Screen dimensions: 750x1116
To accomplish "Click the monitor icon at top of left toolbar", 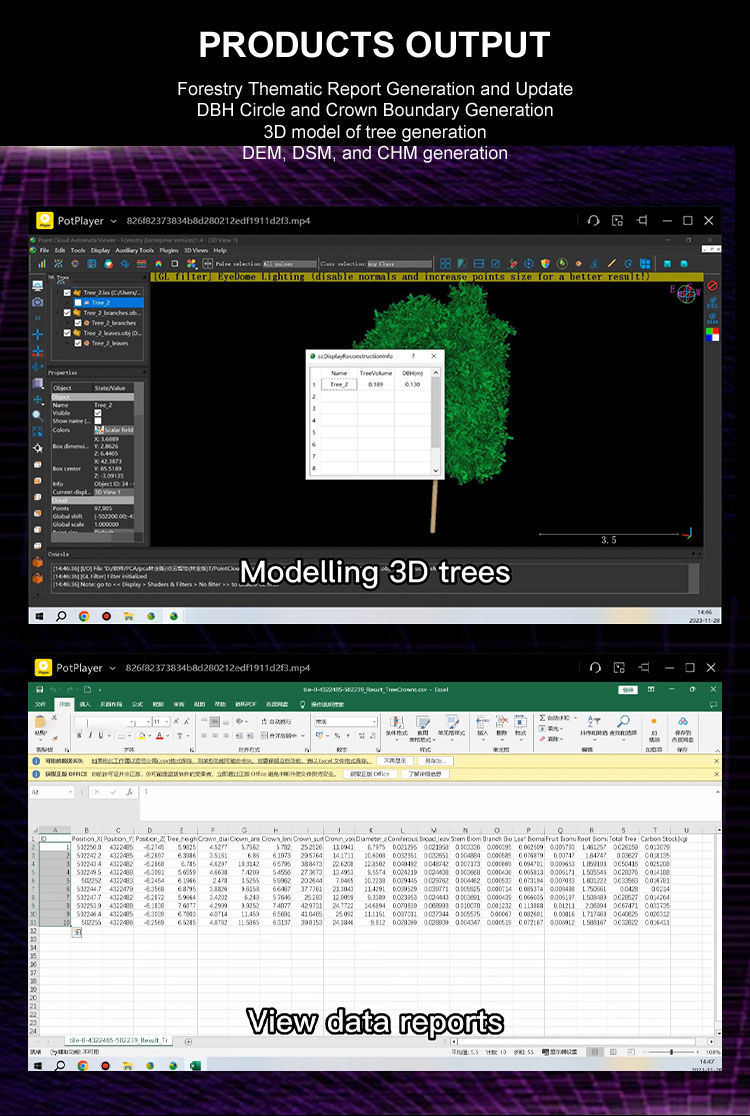I will point(38,285).
